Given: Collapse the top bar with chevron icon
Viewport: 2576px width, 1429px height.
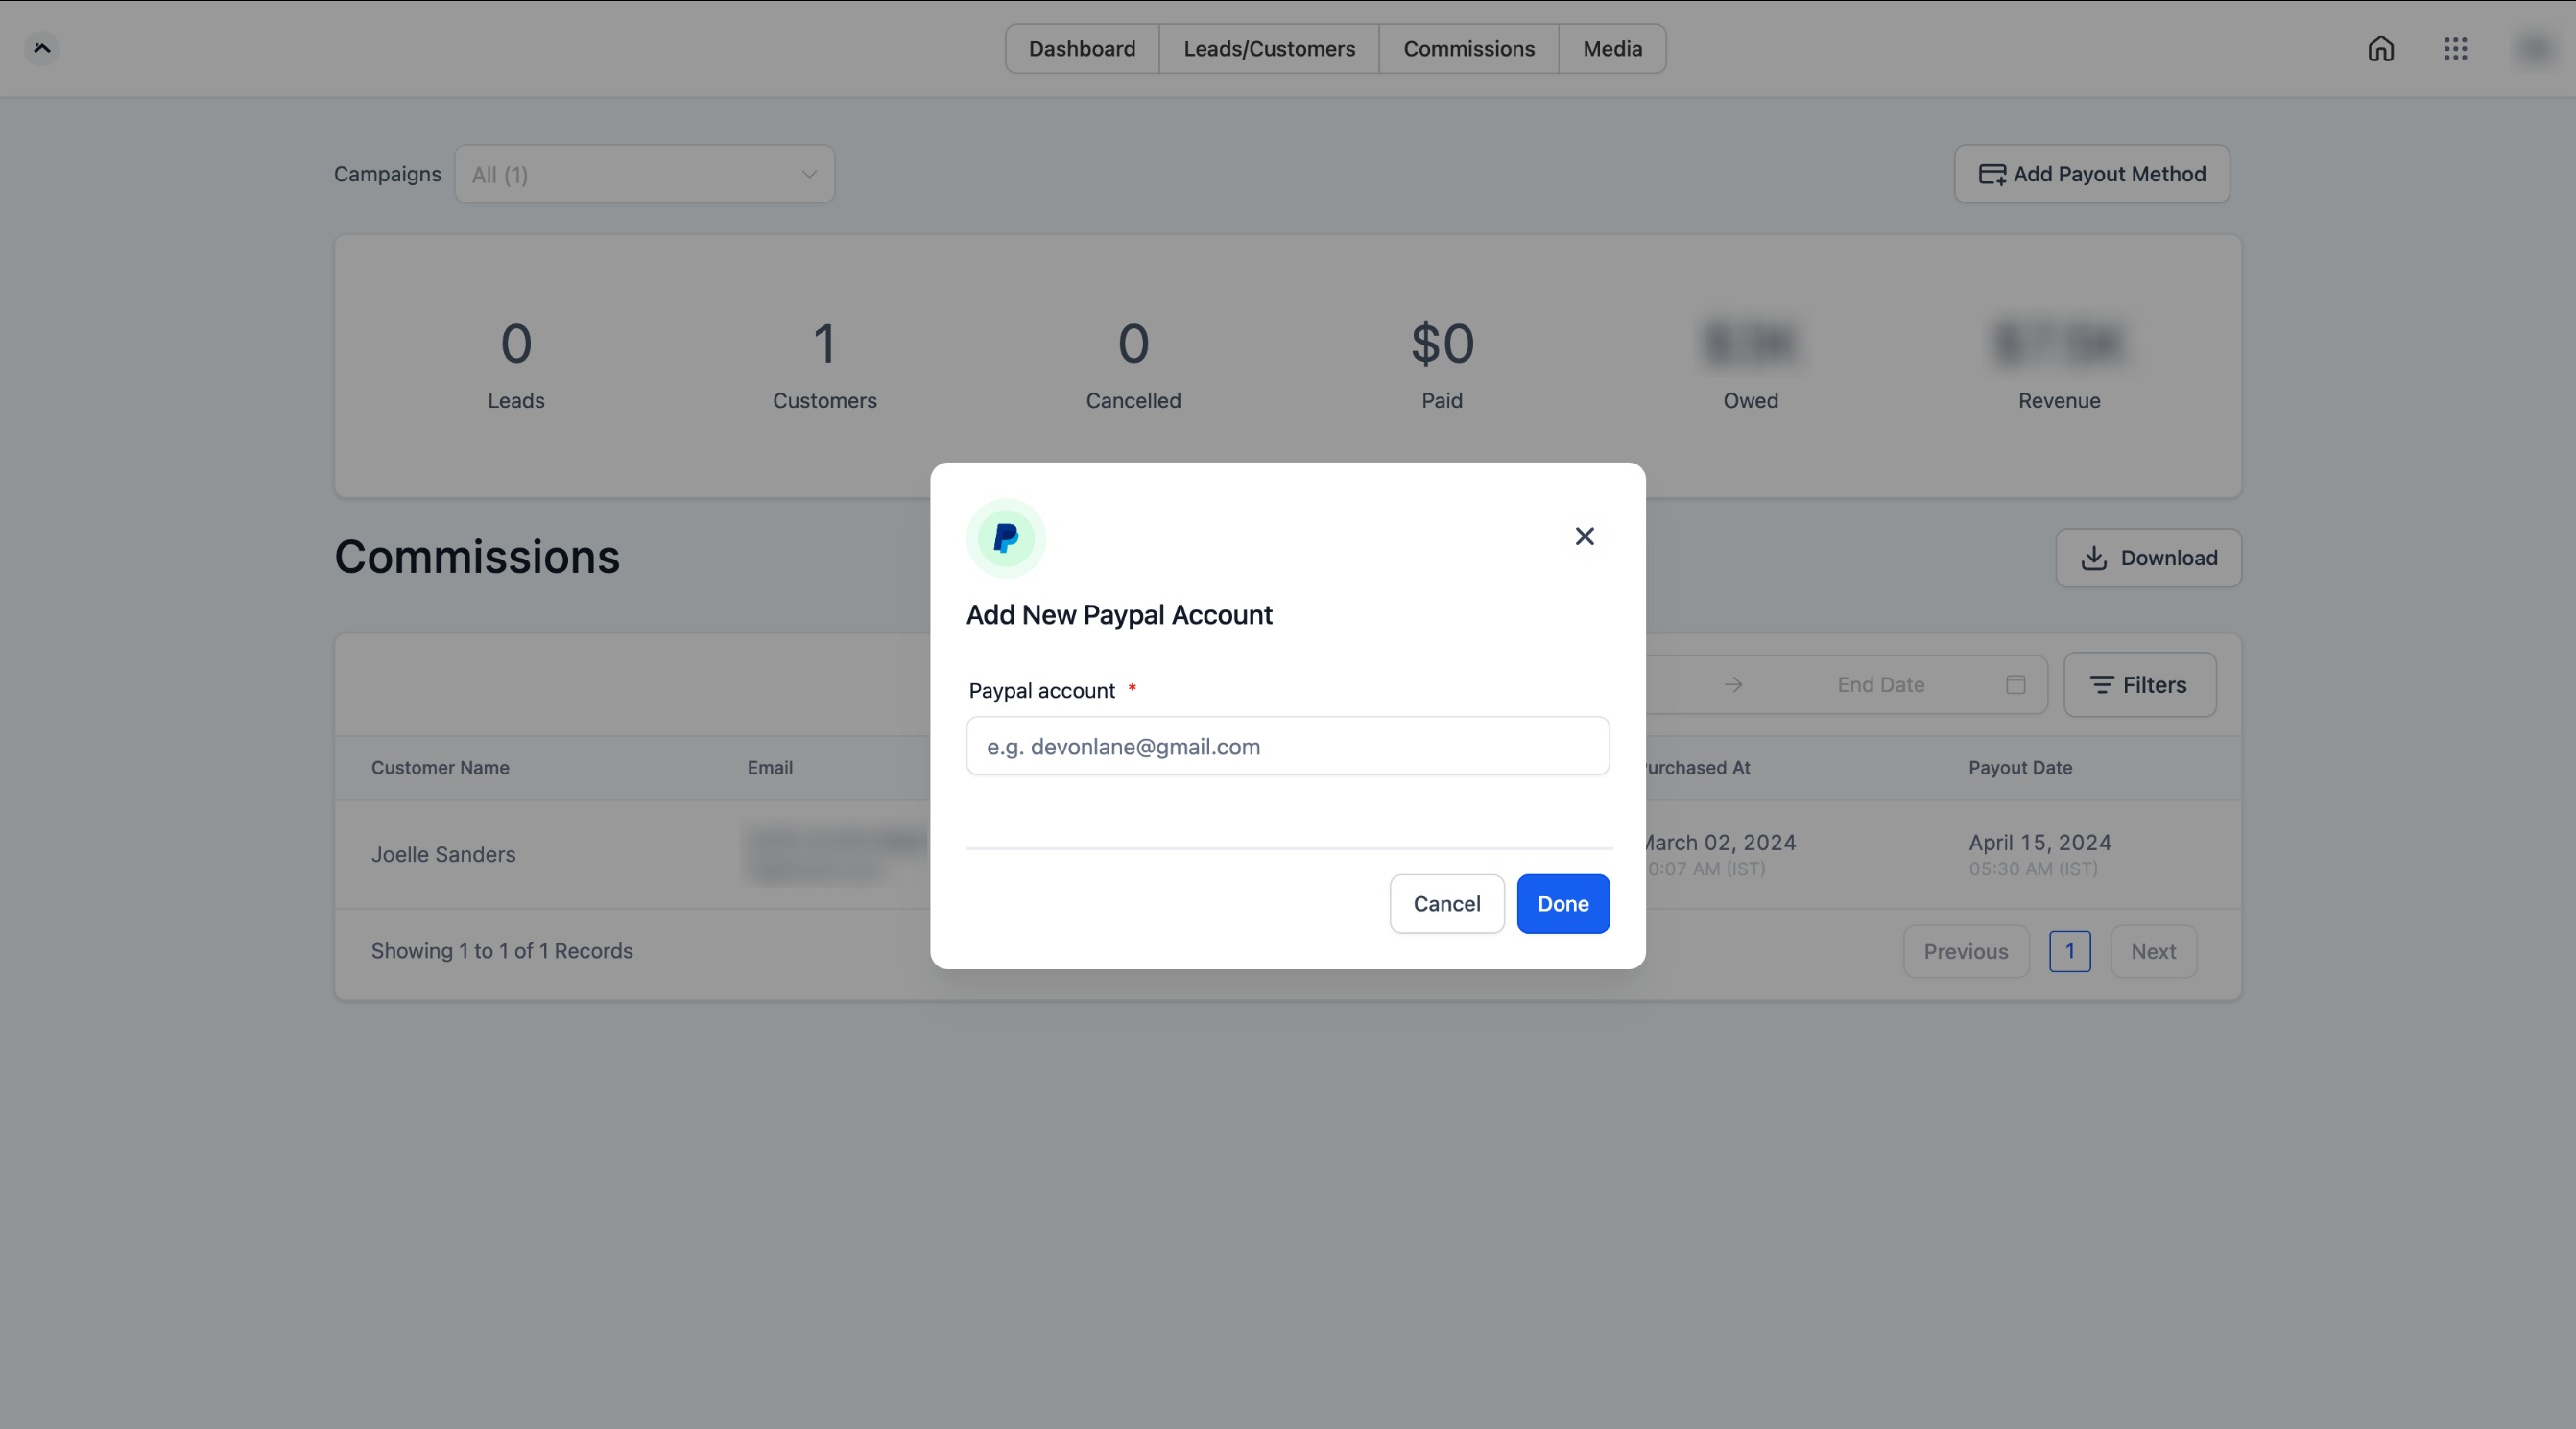Looking at the screenshot, I should [x=42, y=48].
